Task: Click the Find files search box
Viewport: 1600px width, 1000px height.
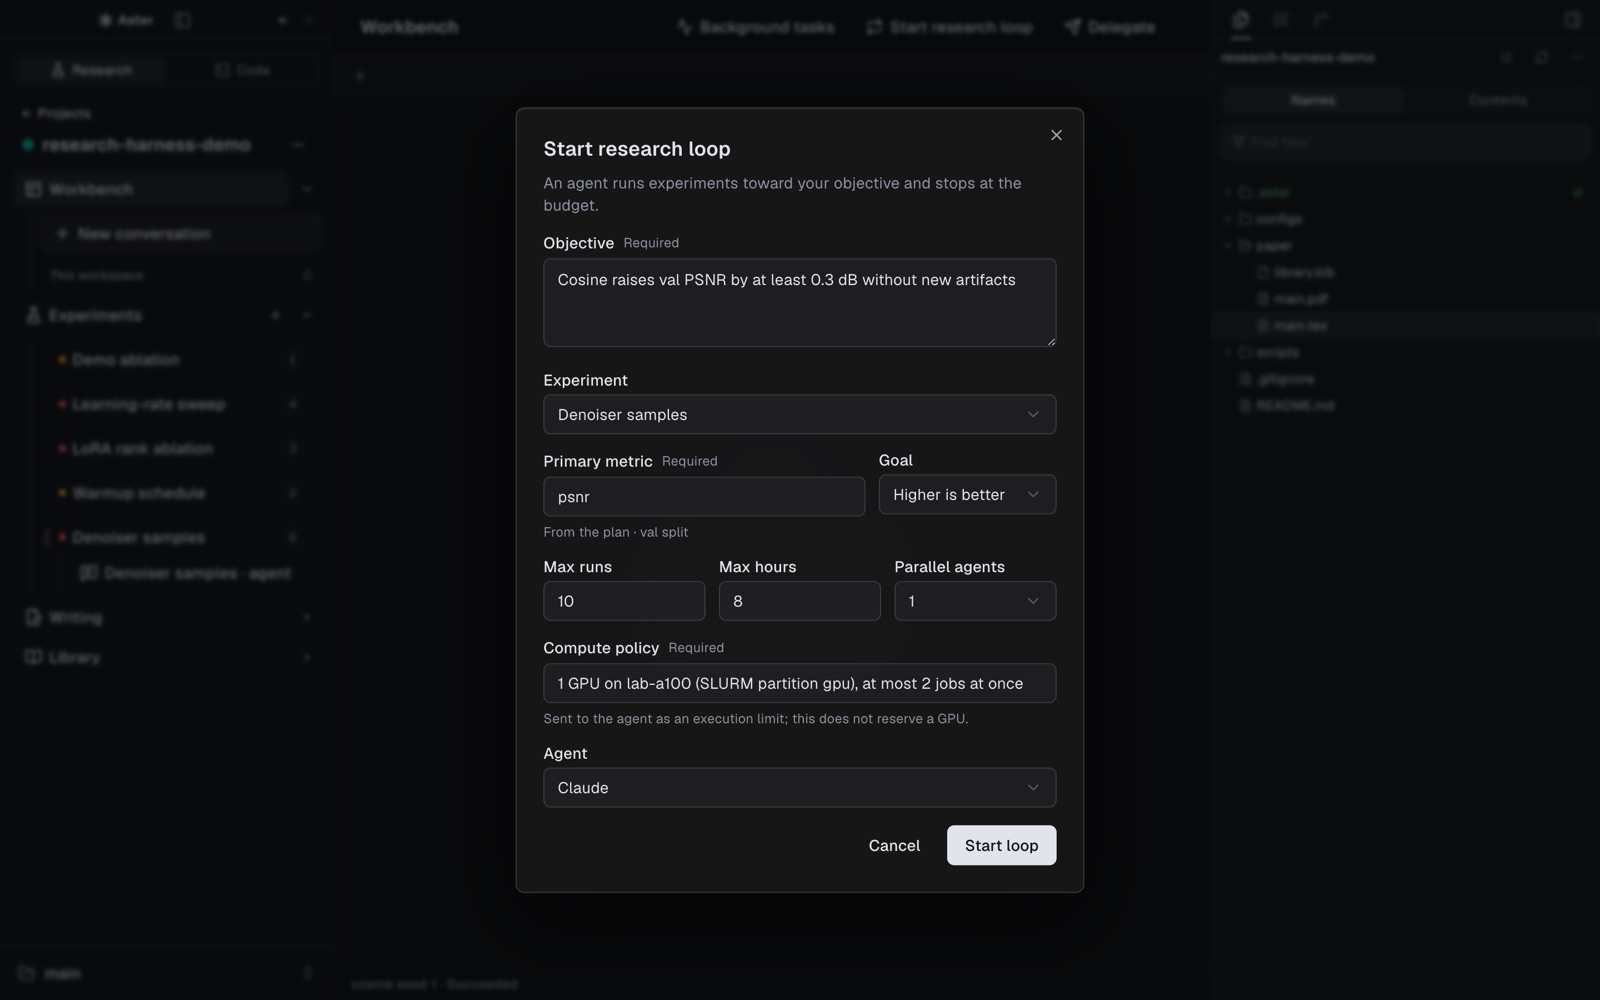Action: coord(1405,142)
